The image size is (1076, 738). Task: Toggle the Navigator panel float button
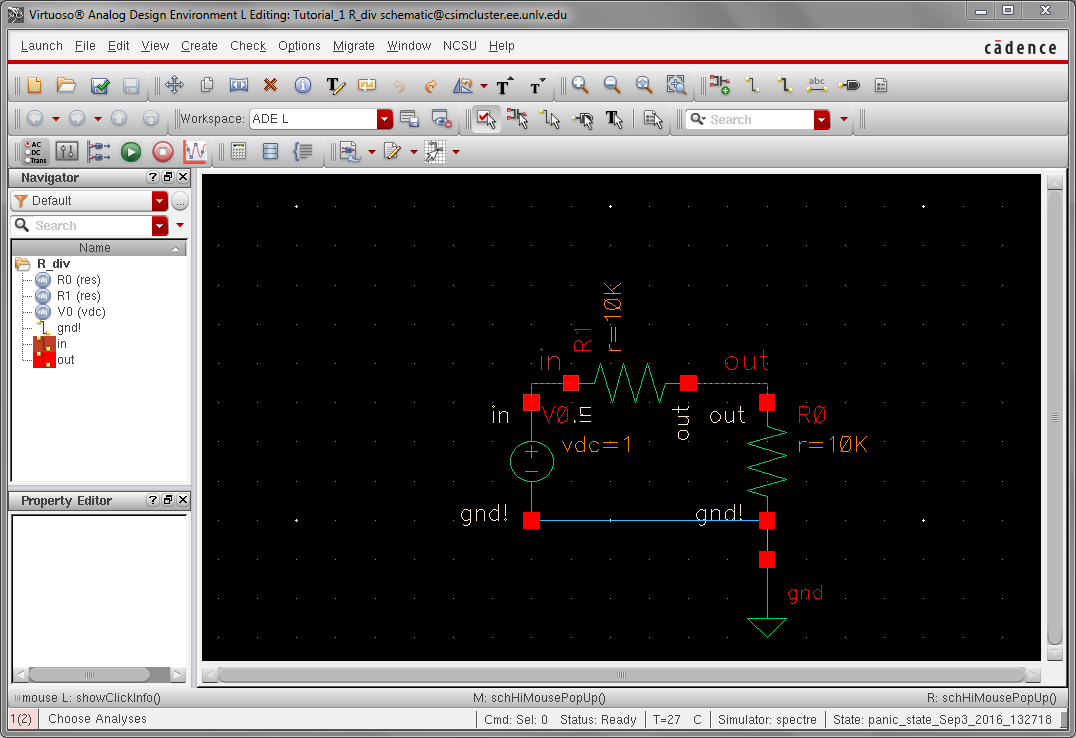pos(168,177)
